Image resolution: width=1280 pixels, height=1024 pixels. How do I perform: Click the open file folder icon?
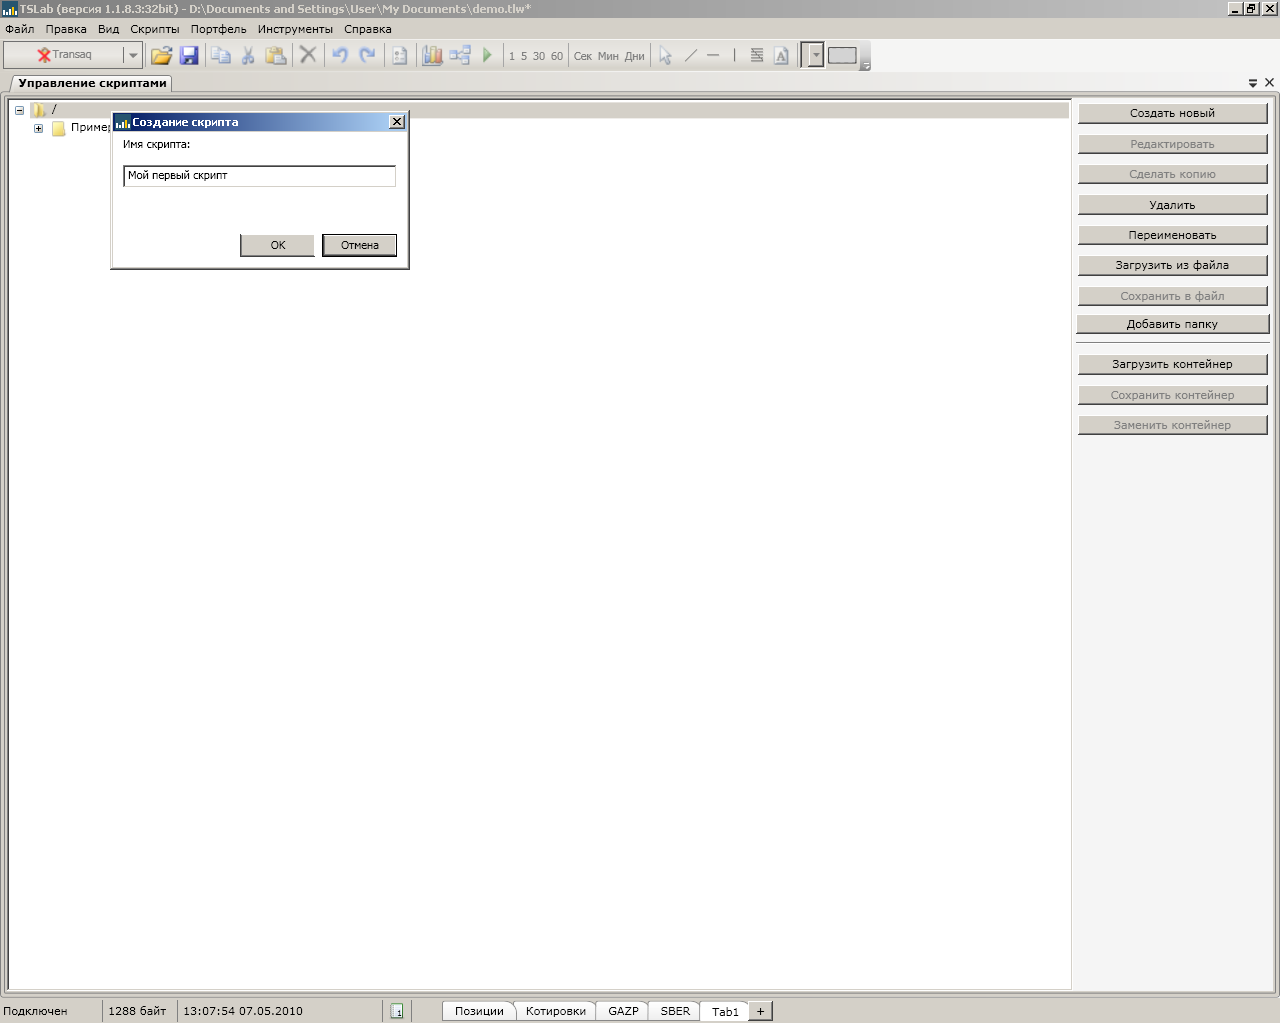tap(161, 55)
